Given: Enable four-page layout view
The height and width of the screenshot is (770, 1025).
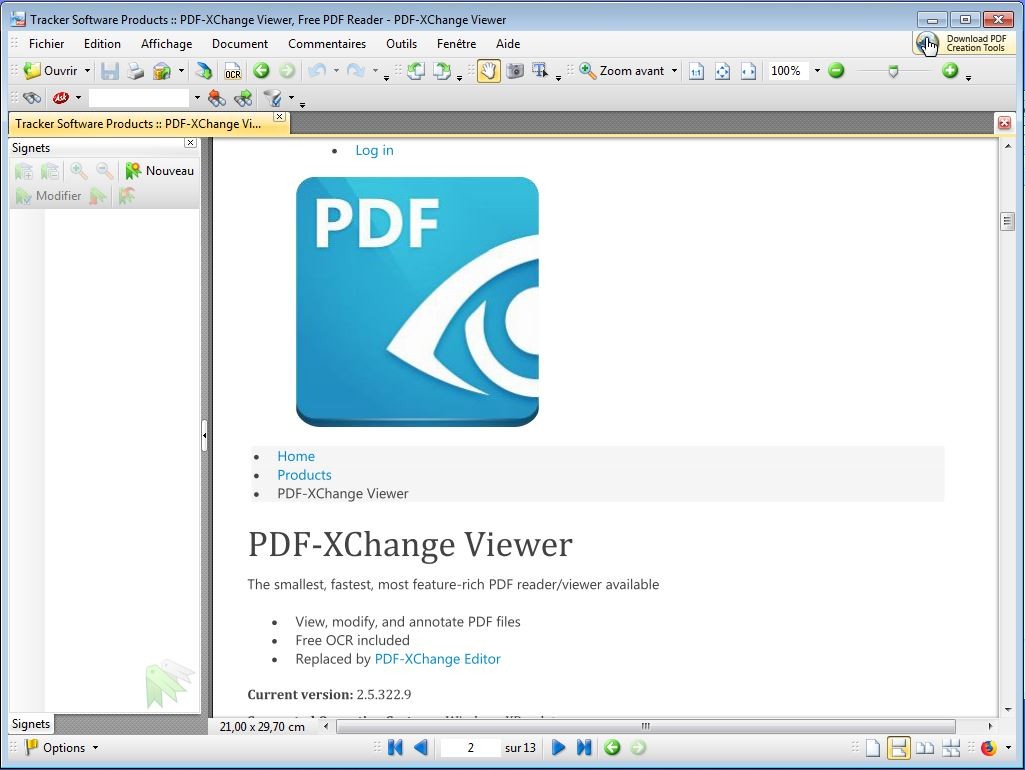Looking at the screenshot, I should pyautogui.click(x=950, y=747).
